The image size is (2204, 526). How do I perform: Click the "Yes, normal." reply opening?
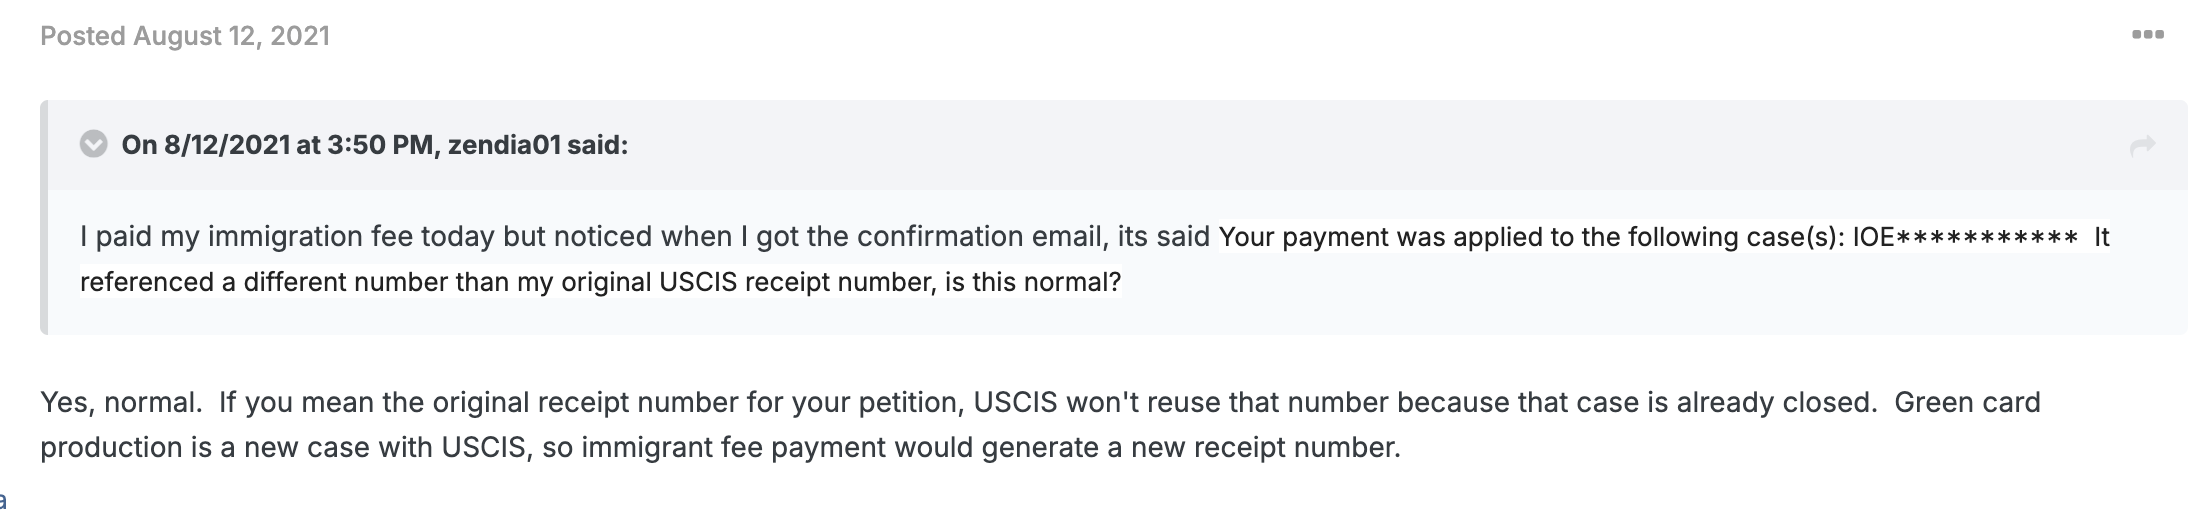pyautogui.click(x=120, y=402)
